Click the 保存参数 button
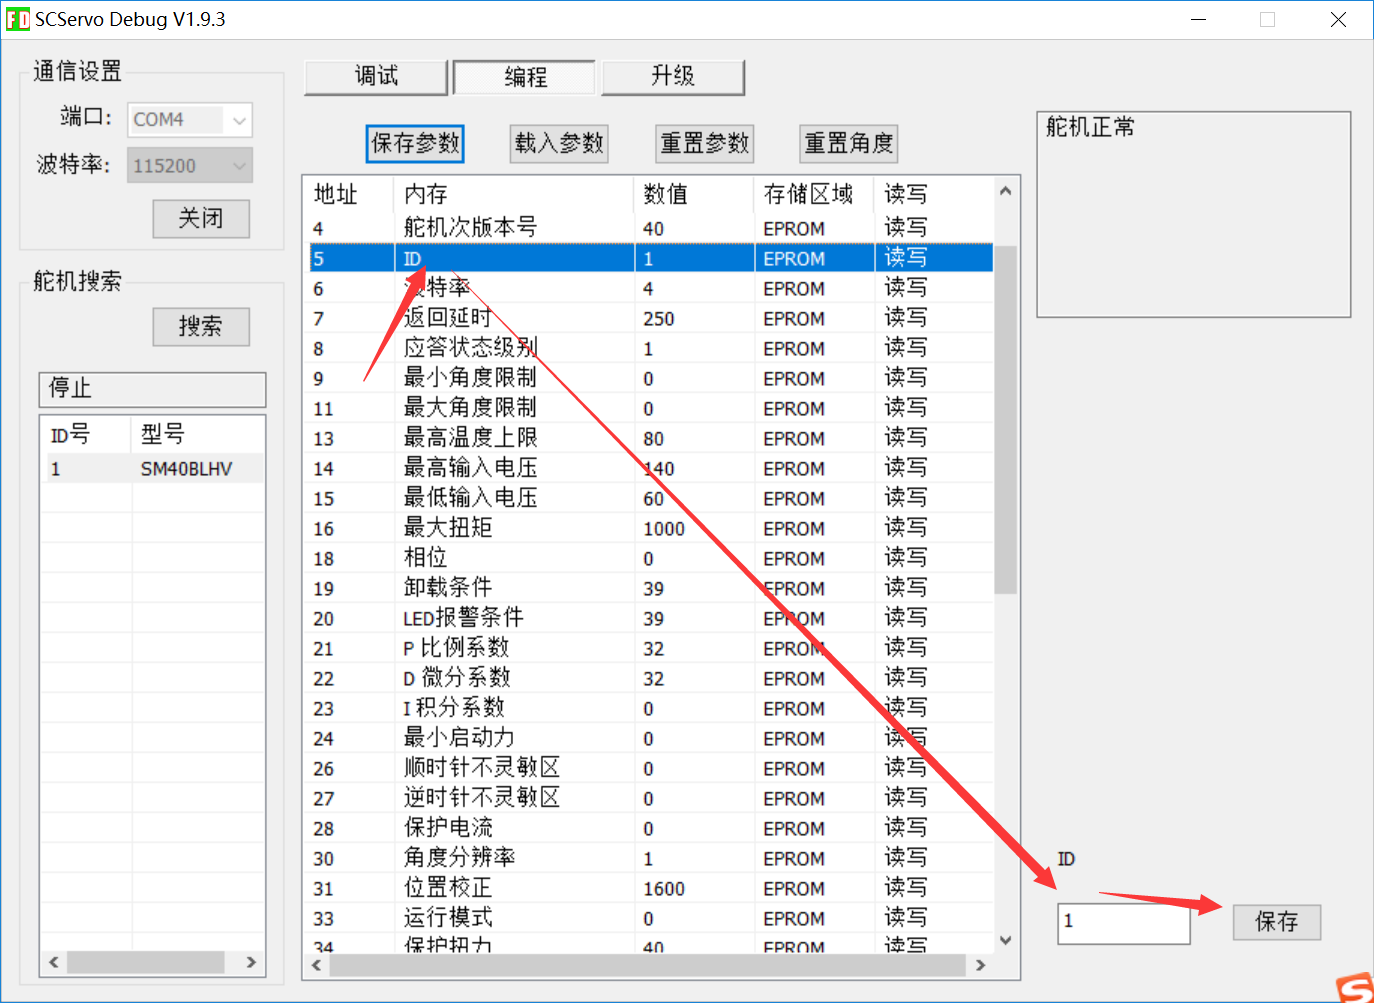The image size is (1374, 1003). tap(416, 144)
